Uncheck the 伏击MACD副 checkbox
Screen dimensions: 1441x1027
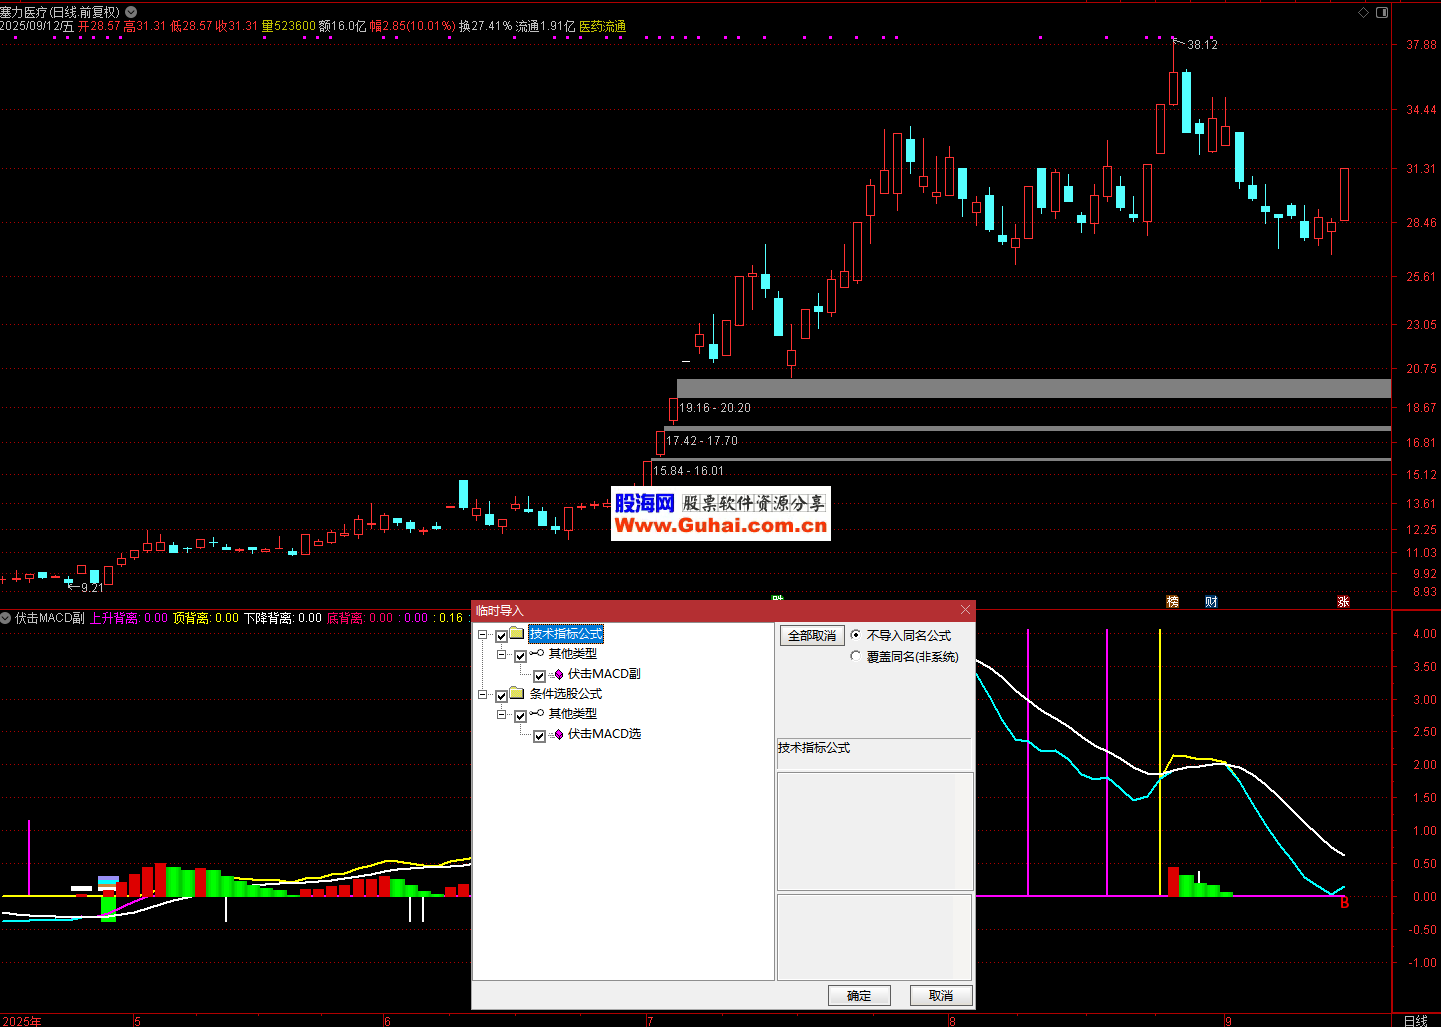point(540,676)
